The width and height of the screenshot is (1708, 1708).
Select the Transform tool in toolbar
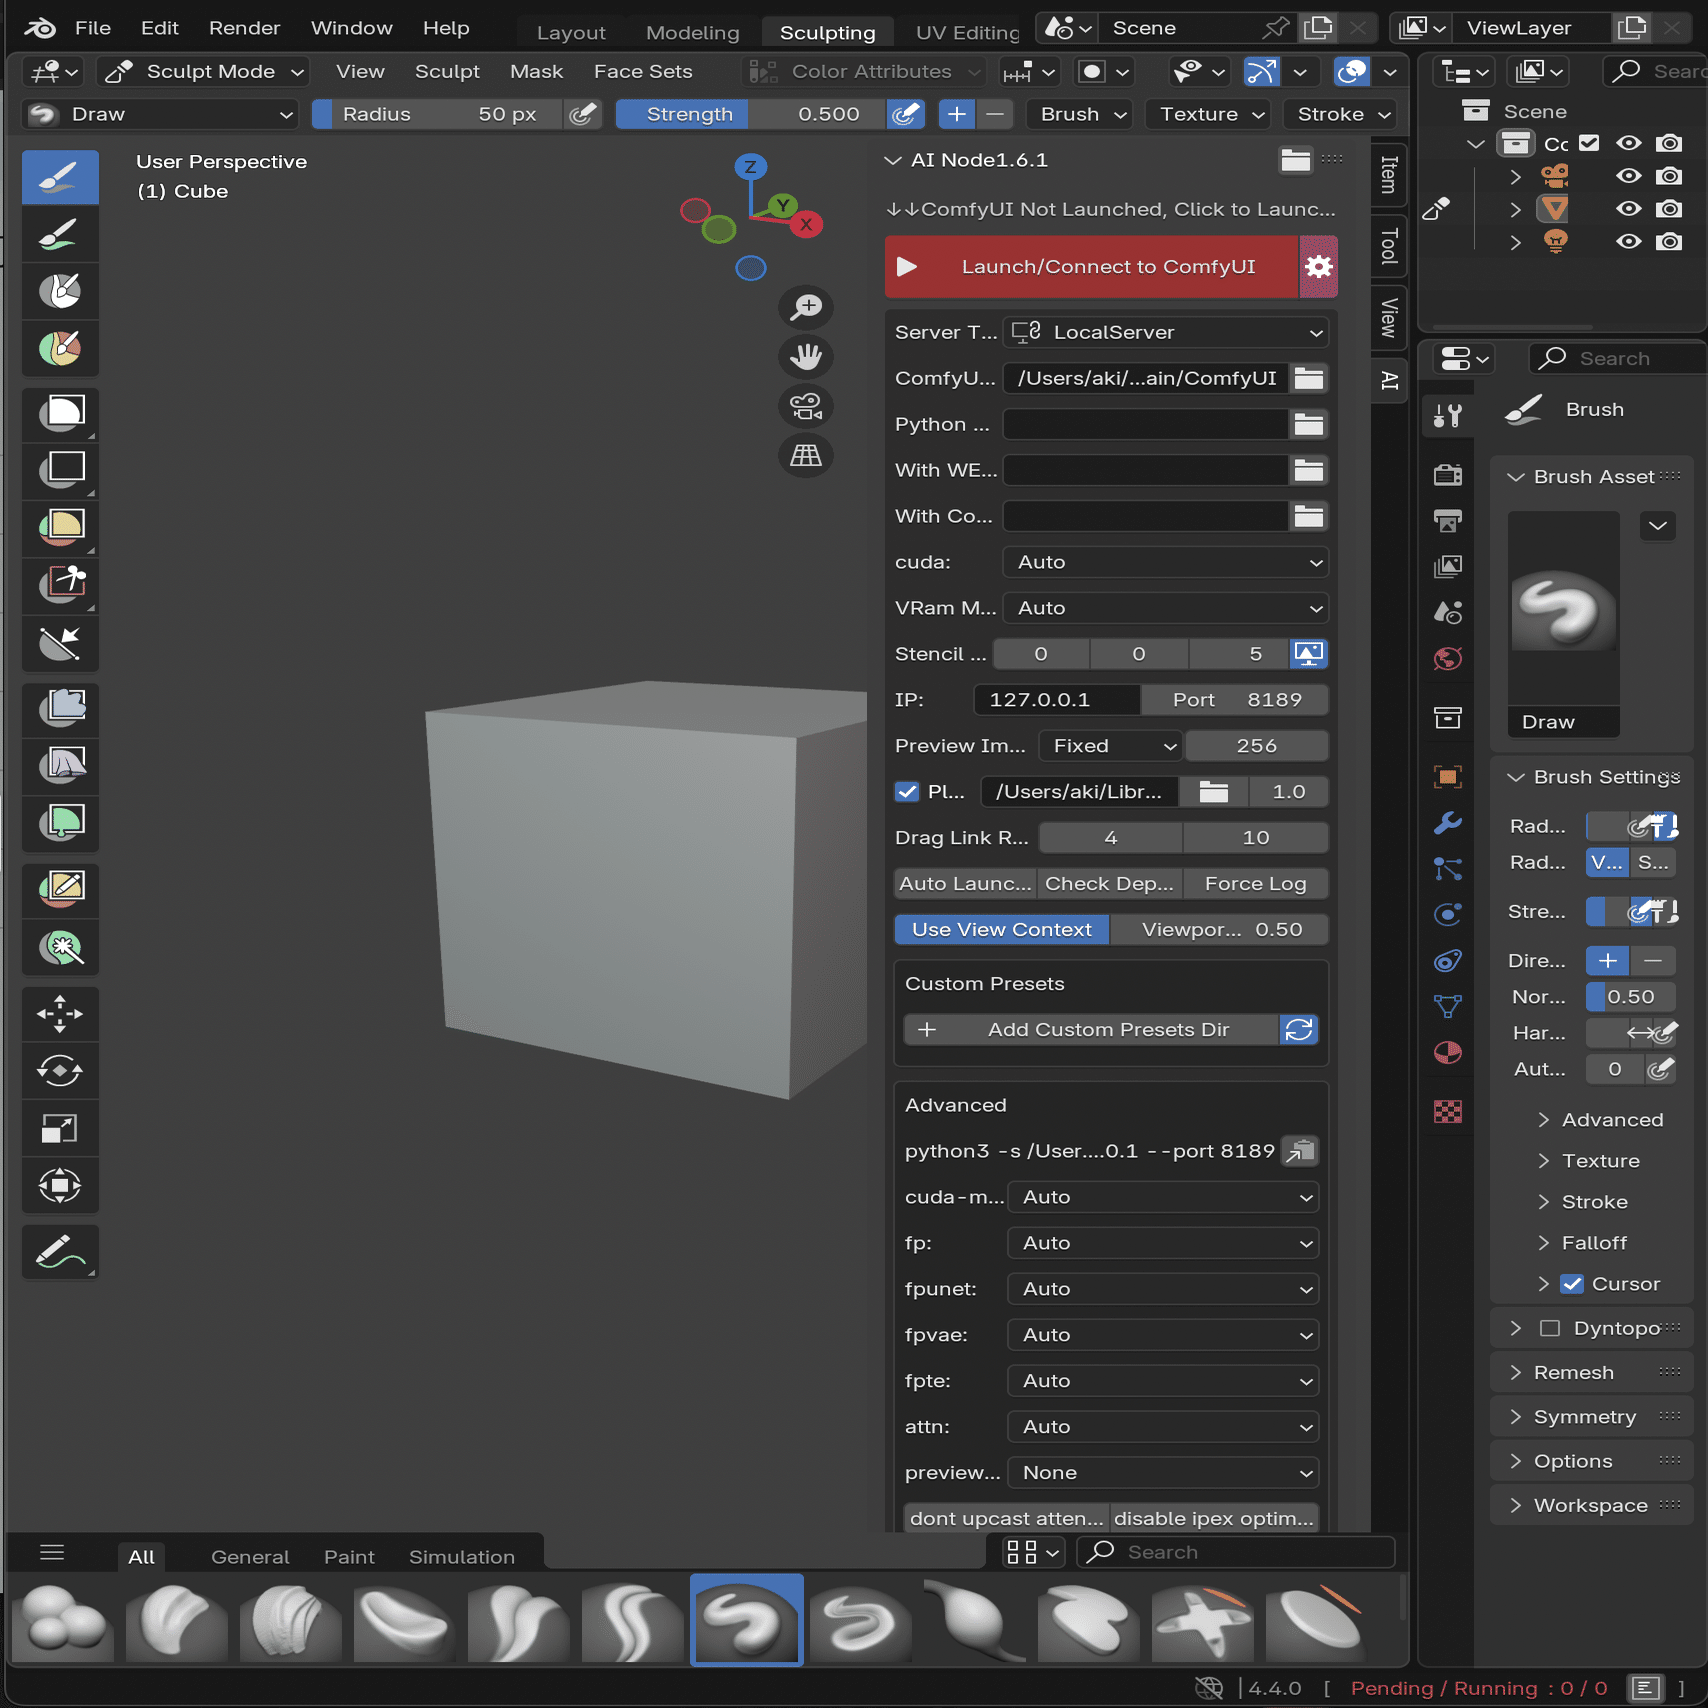[60, 1187]
